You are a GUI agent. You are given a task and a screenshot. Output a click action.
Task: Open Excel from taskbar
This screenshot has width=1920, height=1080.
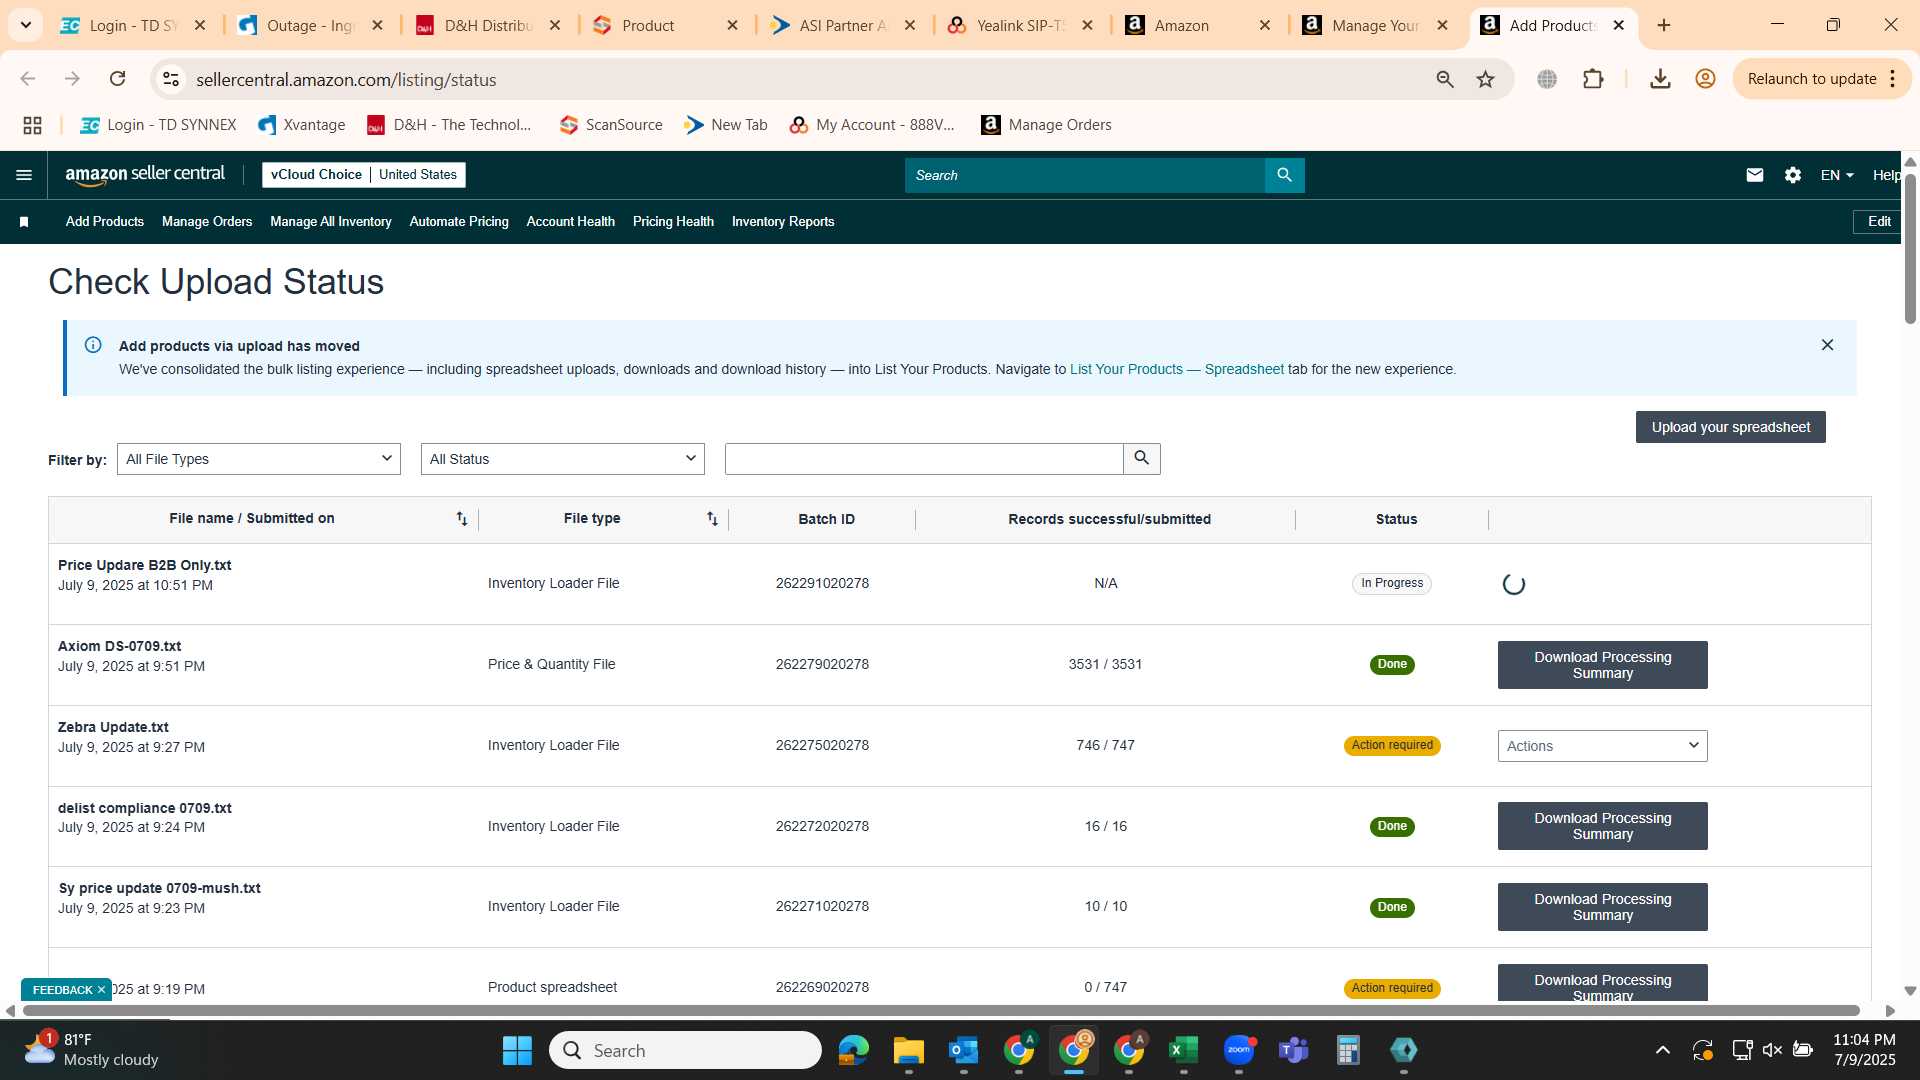click(x=1183, y=1051)
